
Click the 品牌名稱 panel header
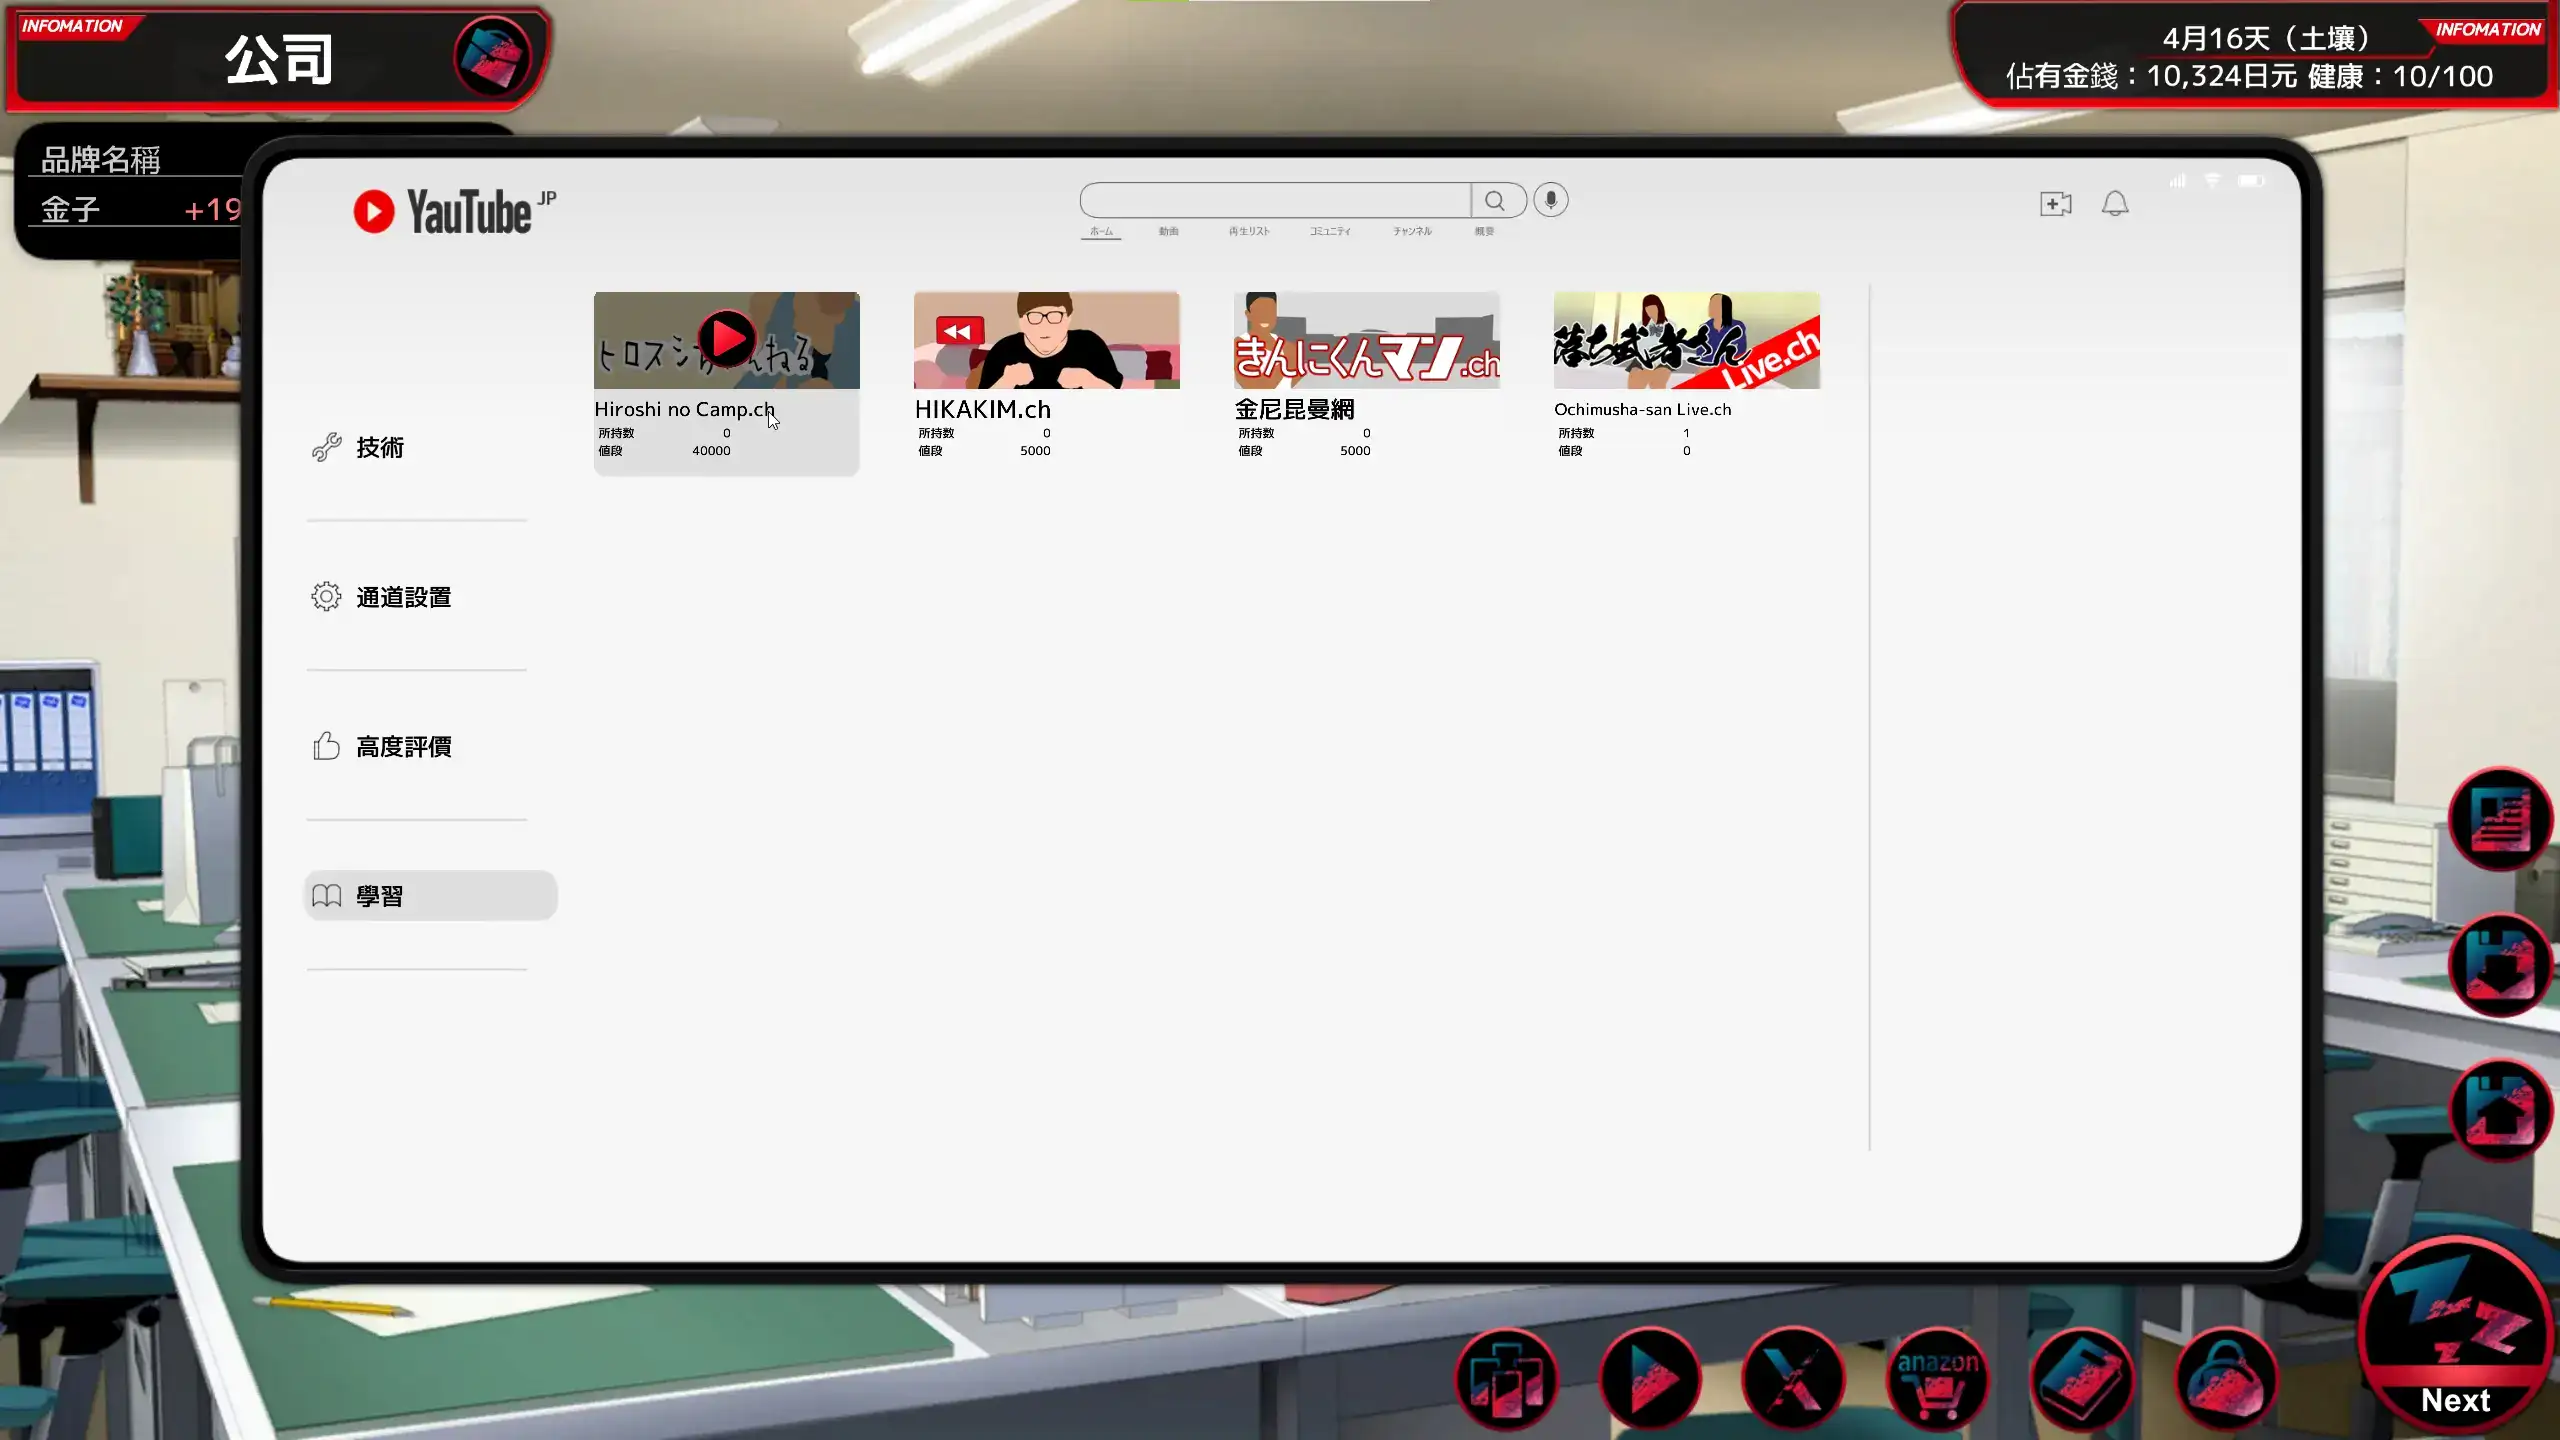(100, 159)
